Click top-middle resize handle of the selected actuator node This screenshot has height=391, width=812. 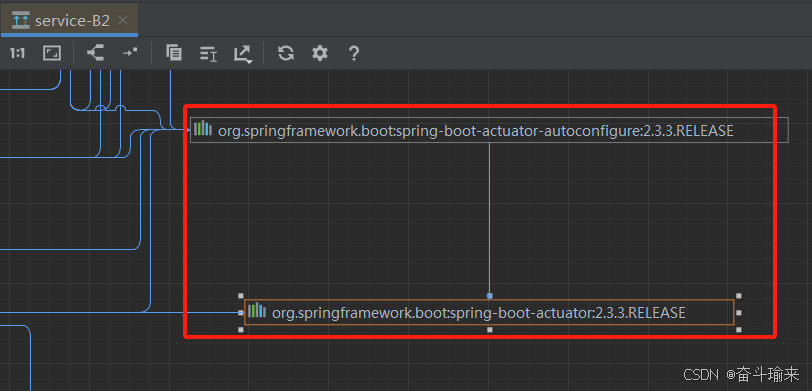[x=489, y=296]
